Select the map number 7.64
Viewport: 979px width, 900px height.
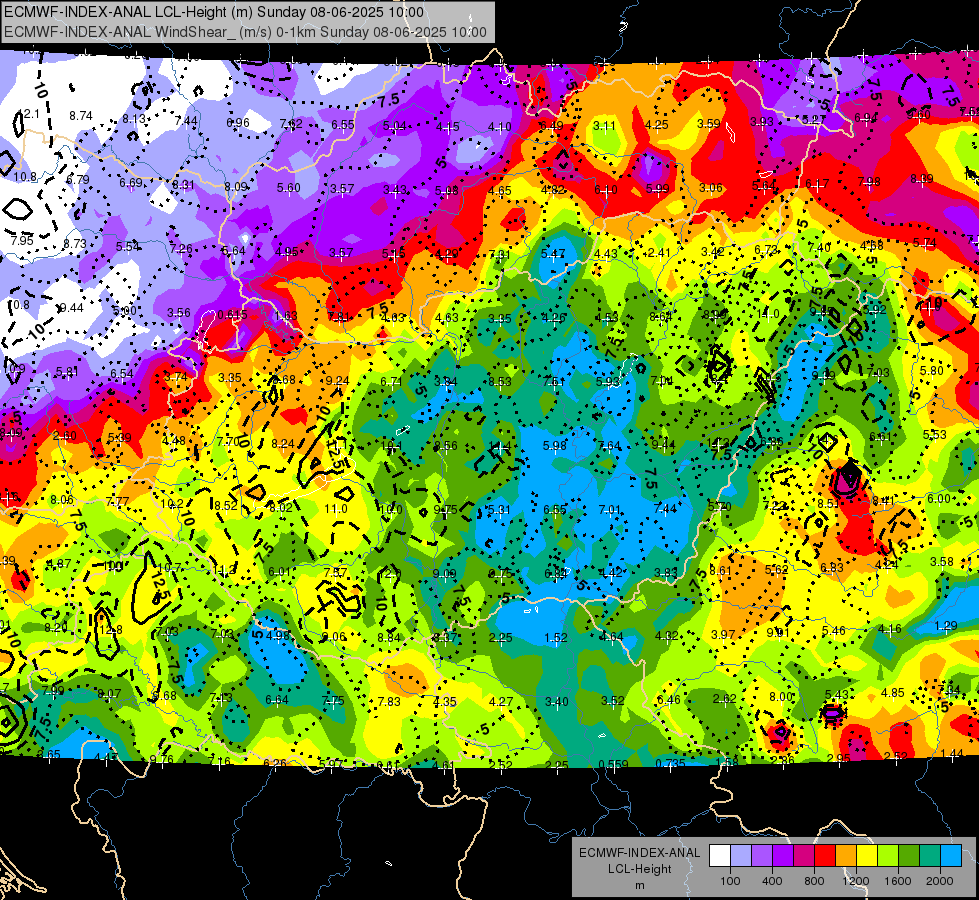(609, 445)
